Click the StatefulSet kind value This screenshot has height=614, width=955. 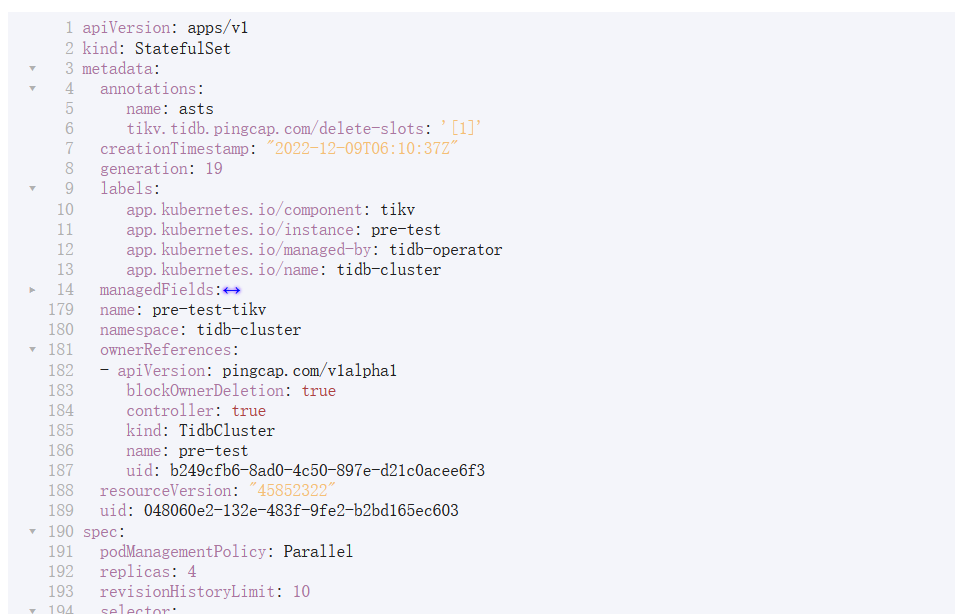click(183, 48)
